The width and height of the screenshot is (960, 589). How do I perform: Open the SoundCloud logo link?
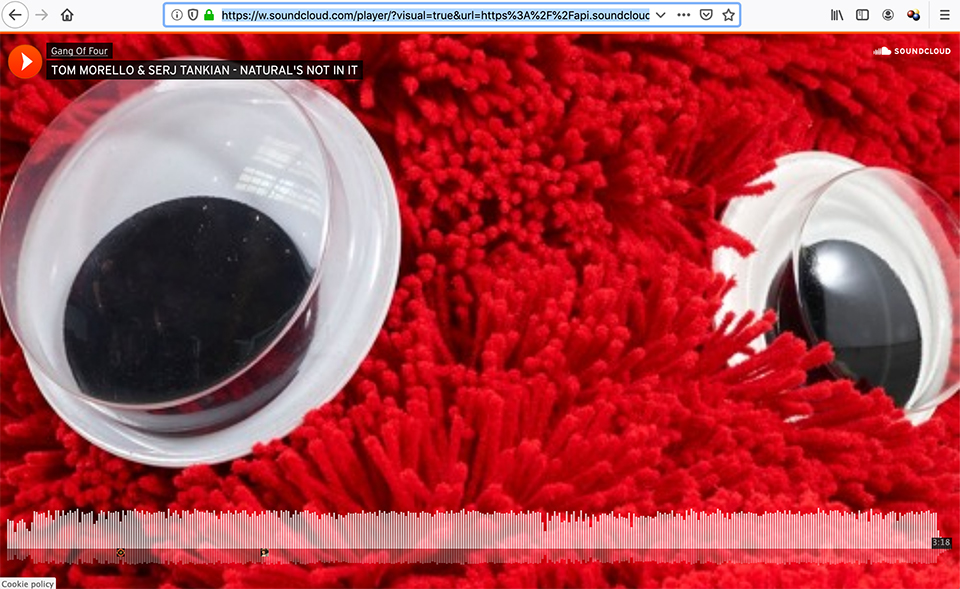pos(912,51)
